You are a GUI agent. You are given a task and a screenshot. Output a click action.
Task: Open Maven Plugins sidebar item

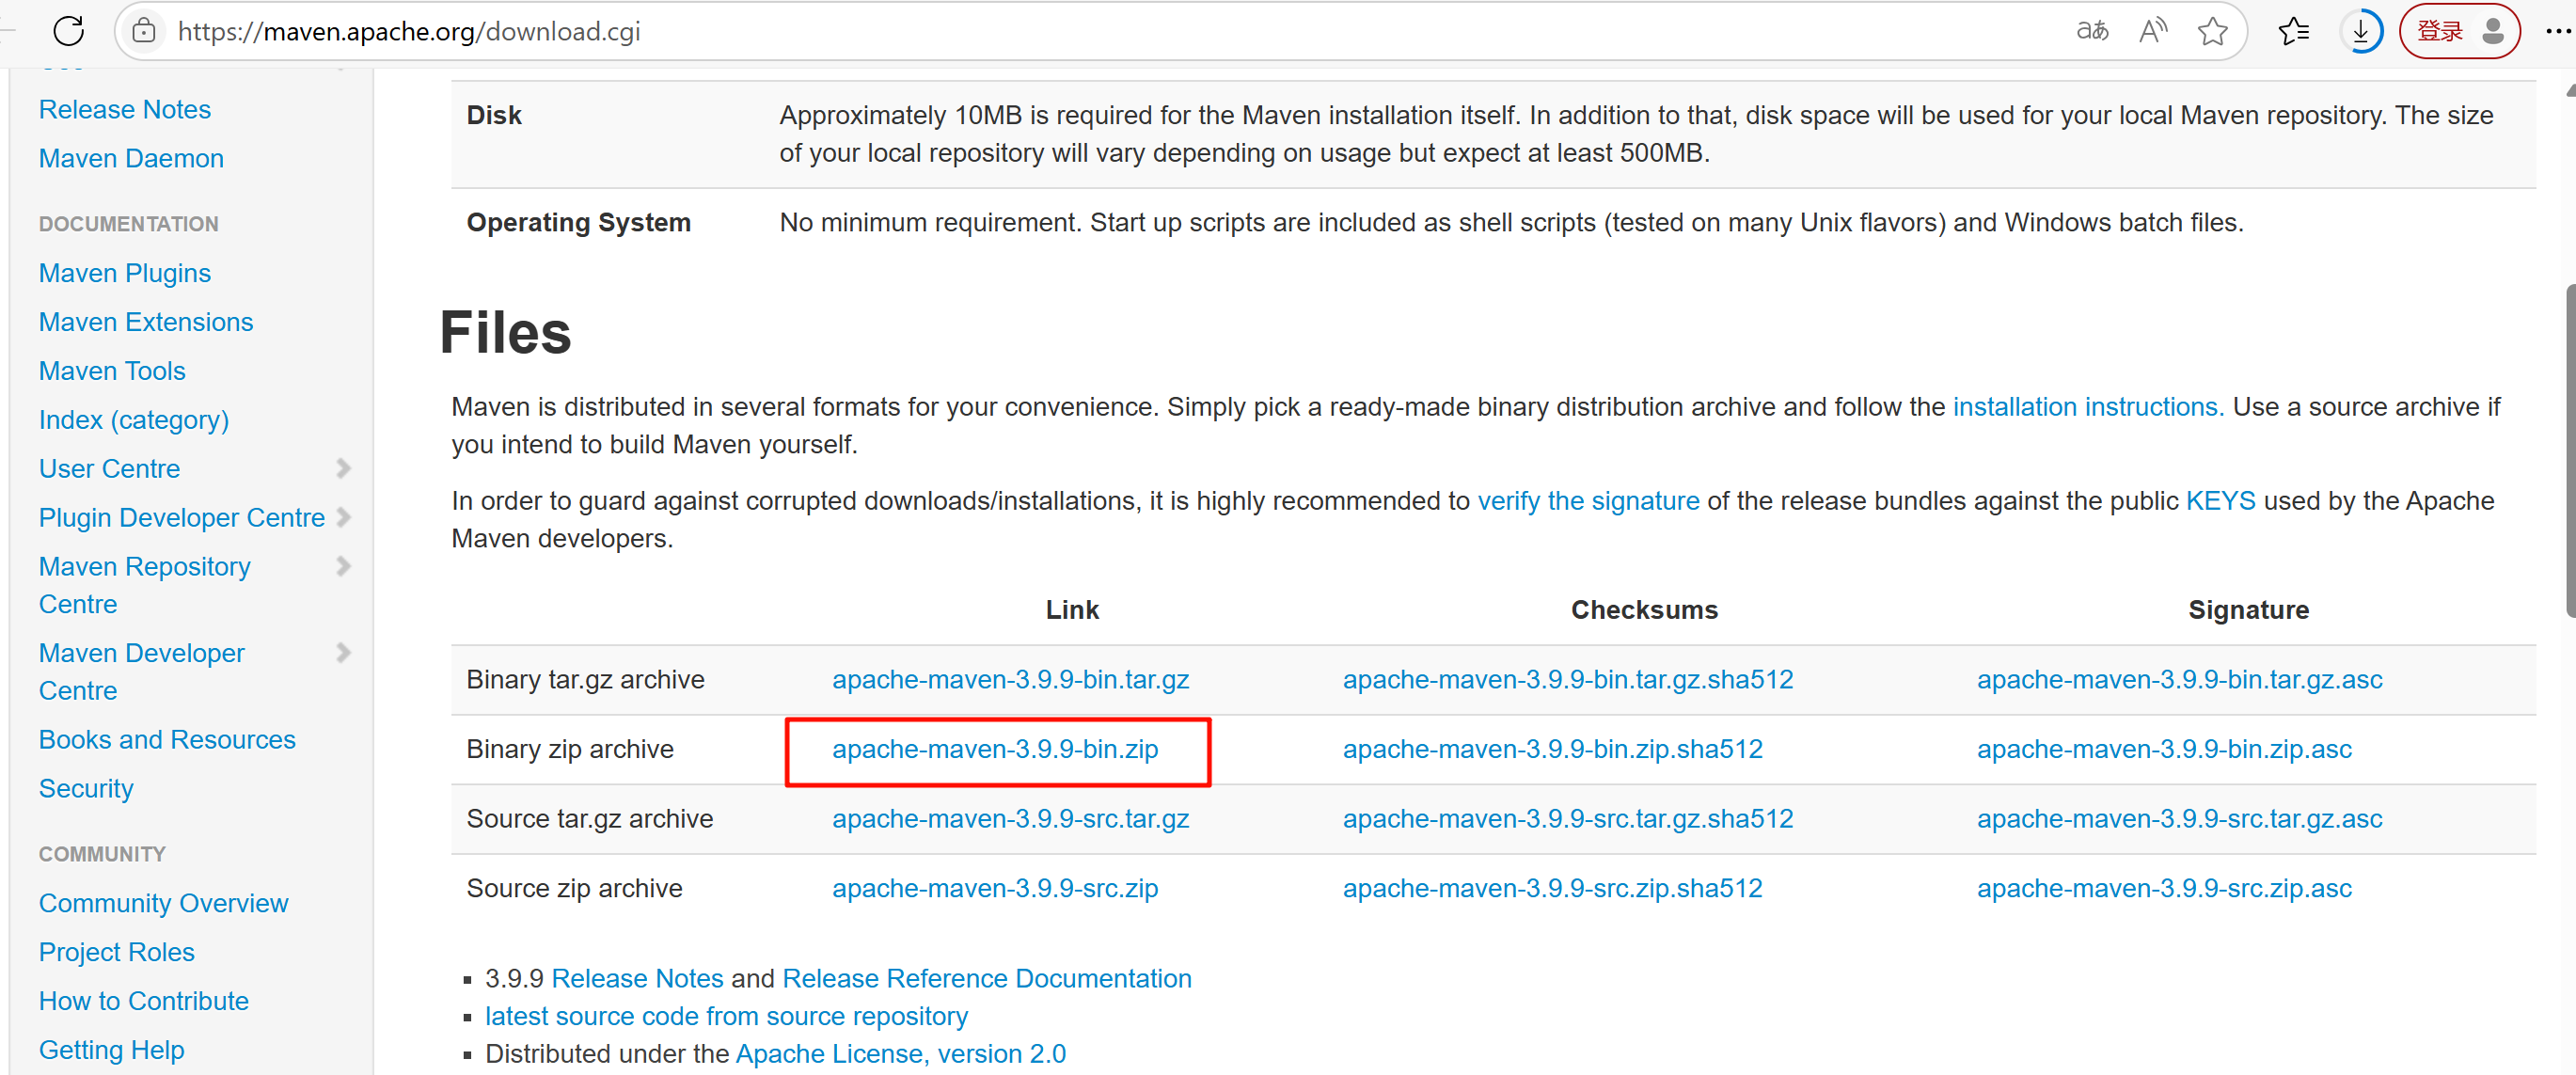(x=124, y=273)
